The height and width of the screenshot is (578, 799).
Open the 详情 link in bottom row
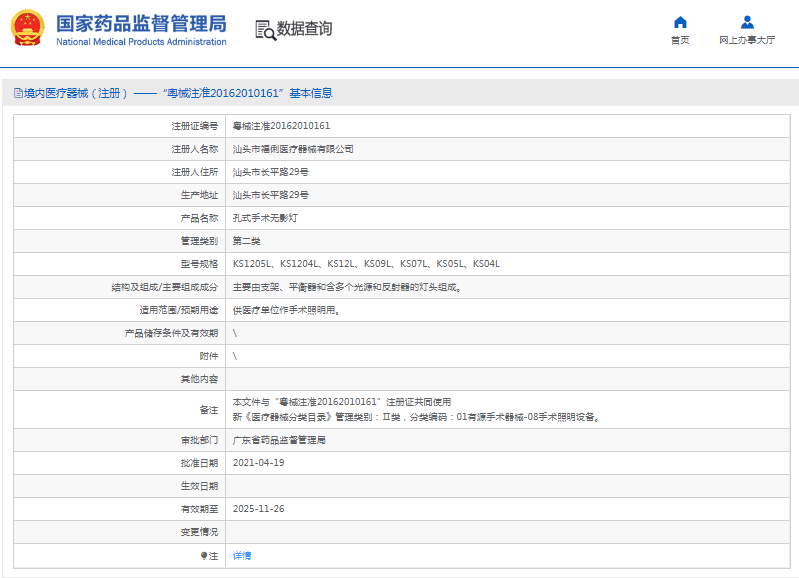[242, 555]
